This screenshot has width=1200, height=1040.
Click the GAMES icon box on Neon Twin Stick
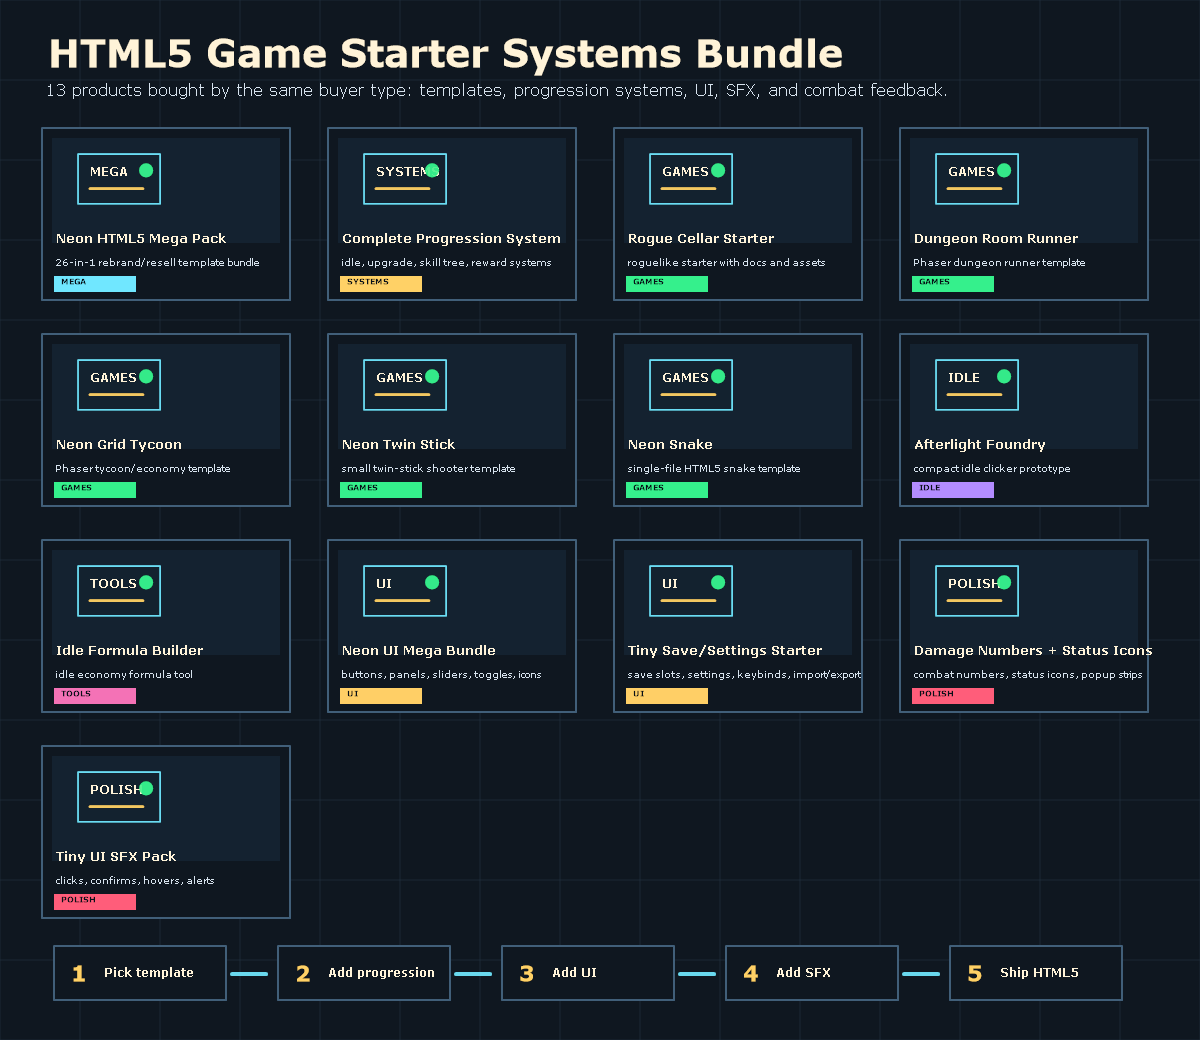(405, 385)
